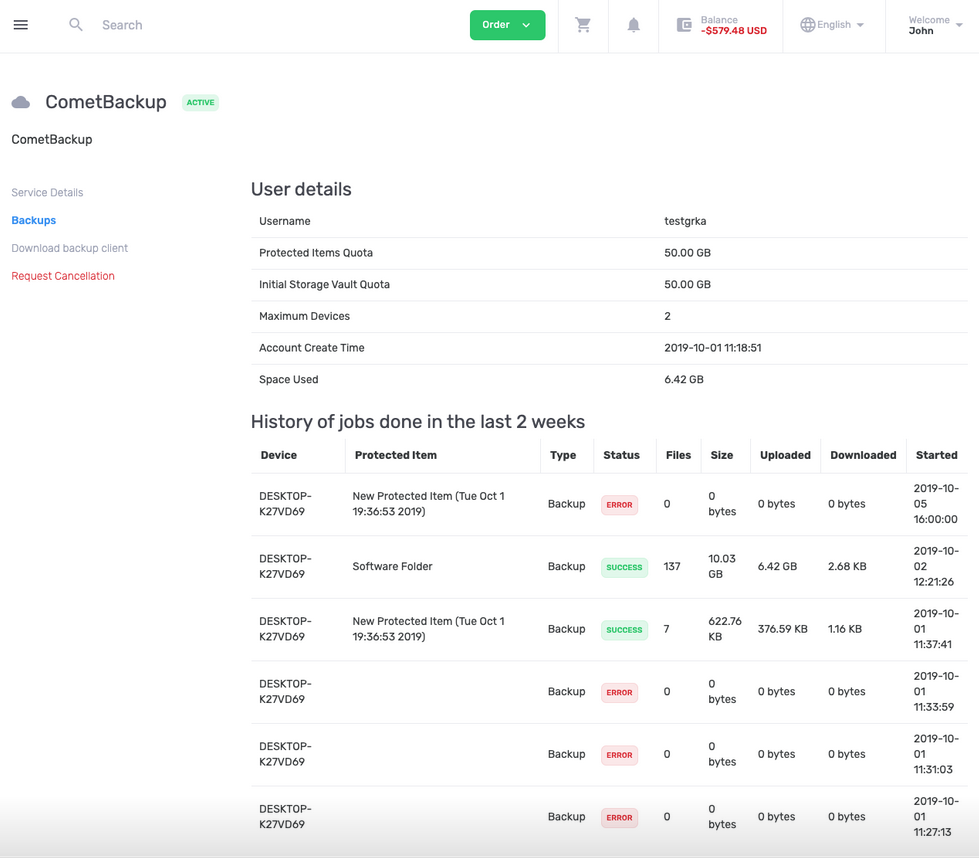The width and height of the screenshot is (979, 858).
Task: Click the wallet balance icon
Action: (x=684, y=25)
